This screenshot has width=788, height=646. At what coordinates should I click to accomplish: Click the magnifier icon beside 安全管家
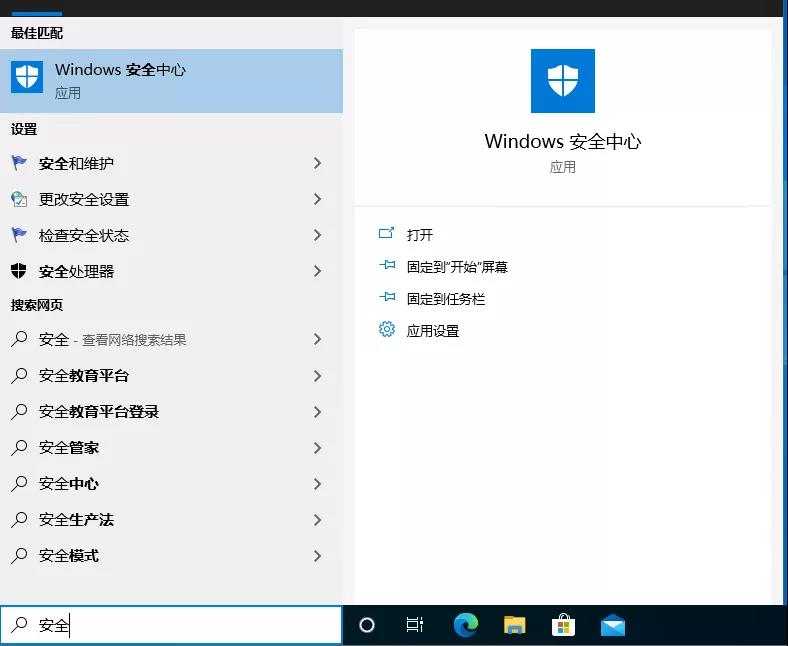[19, 447]
